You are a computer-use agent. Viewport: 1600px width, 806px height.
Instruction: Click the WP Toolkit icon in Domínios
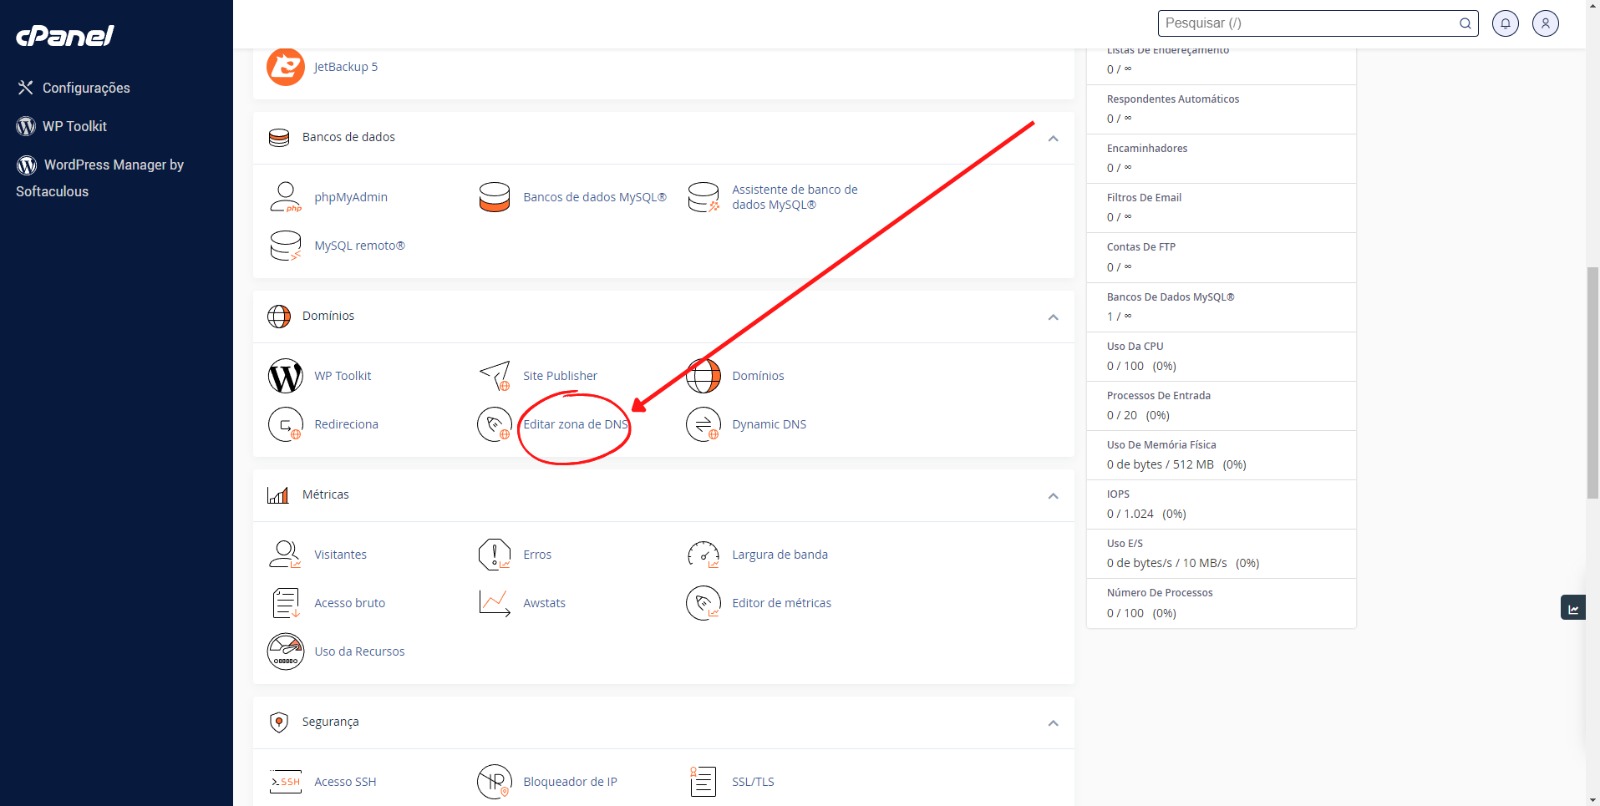click(285, 376)
